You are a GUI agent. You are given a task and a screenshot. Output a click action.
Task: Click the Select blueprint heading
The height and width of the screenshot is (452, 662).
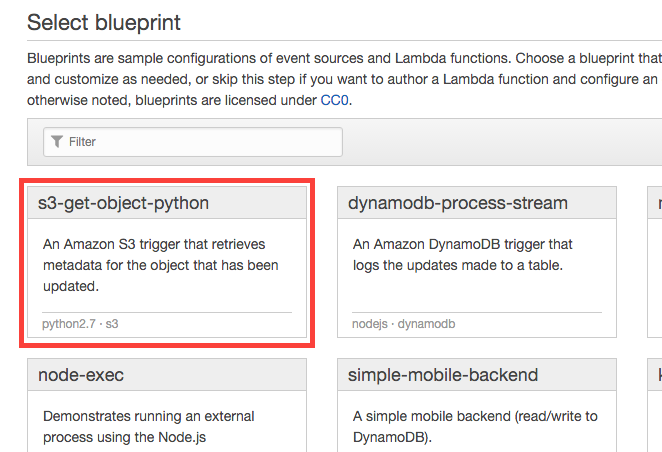pos(104,22)
